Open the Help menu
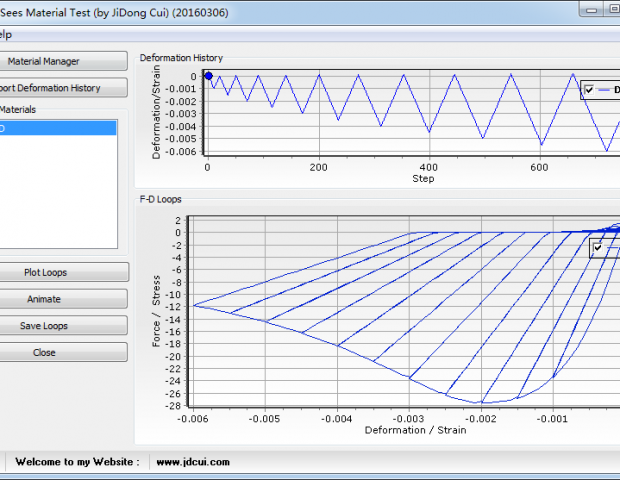The width and height of the screenshot is (620, 480). tap(5, 35)
